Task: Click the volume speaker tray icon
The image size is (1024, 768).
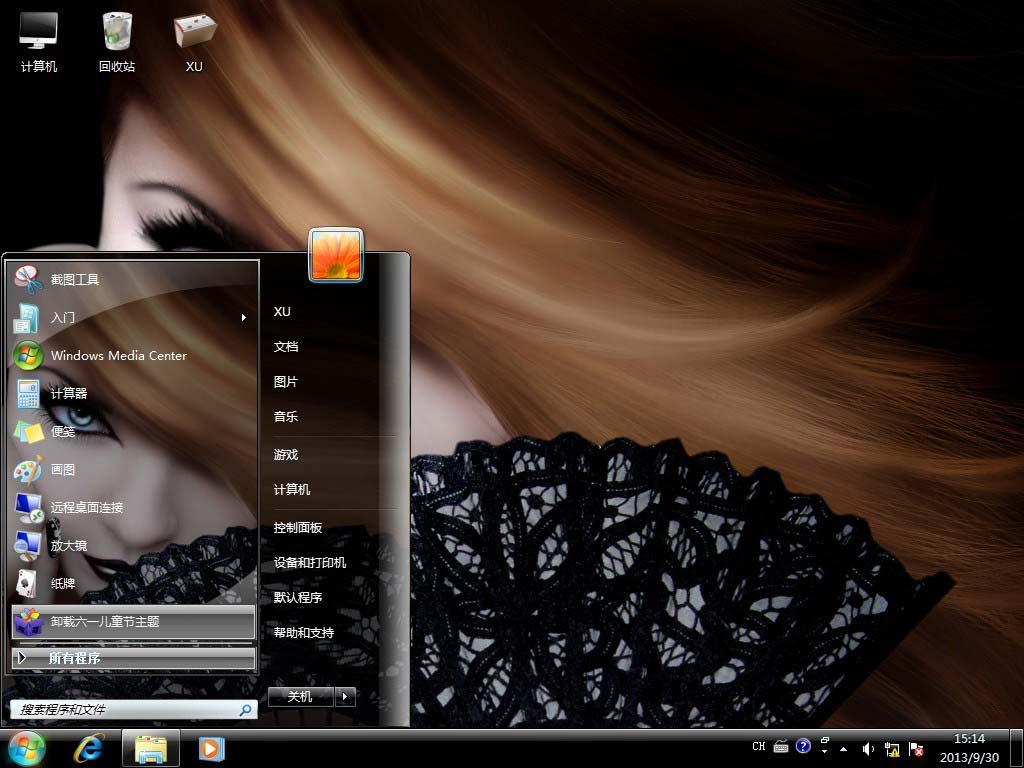Action: (x=867, y=748)
